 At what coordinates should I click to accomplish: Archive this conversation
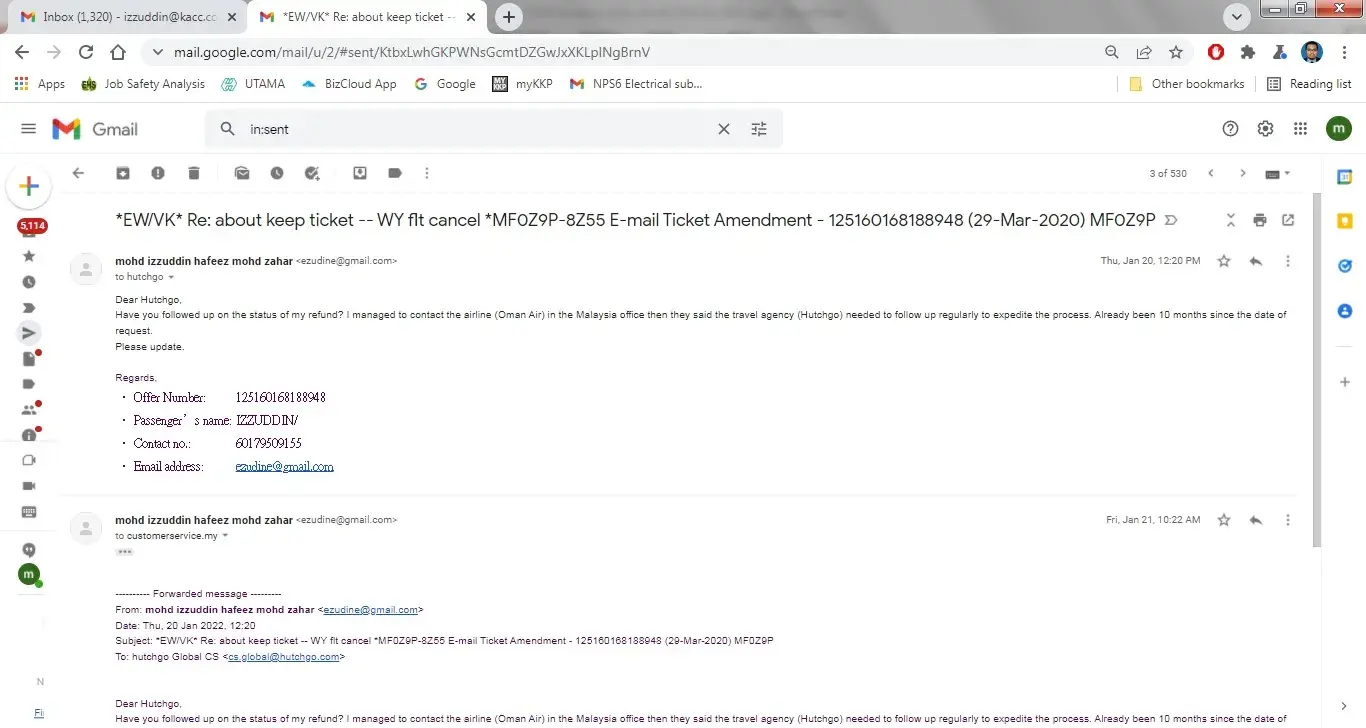[x=122, y=173]
